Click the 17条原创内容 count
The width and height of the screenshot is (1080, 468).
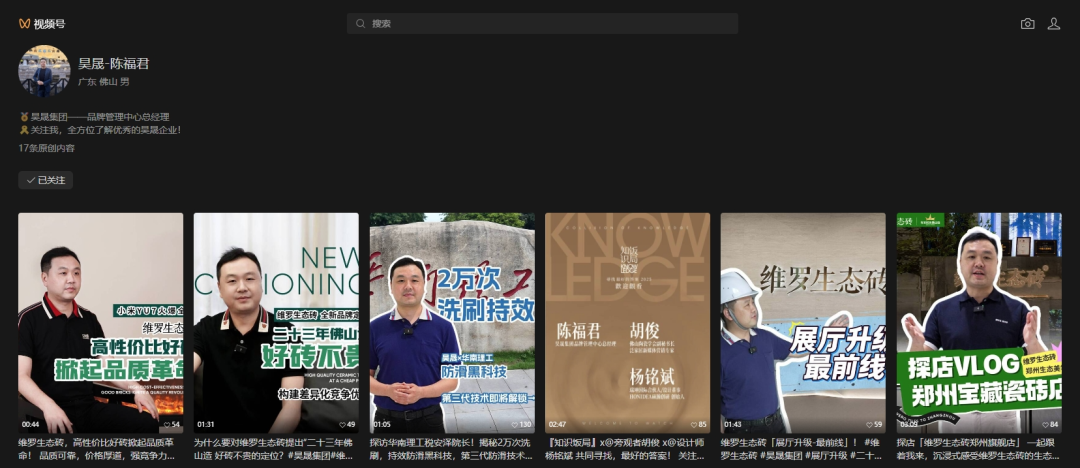(x=47, y=147)
